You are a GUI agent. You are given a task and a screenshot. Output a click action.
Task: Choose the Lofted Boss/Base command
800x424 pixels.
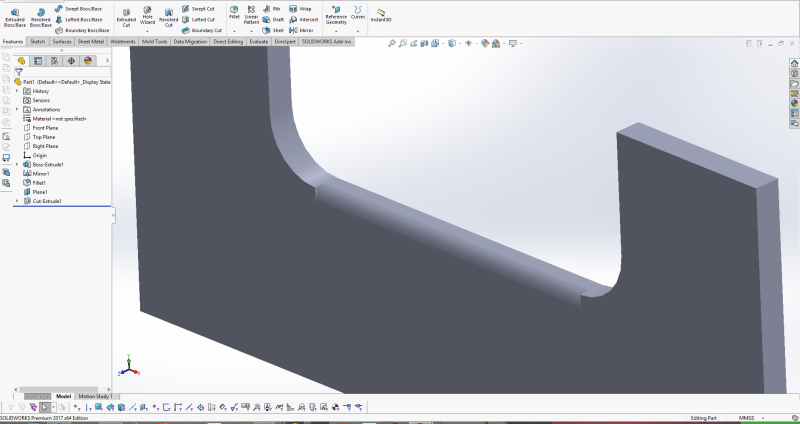coord(79,19)
